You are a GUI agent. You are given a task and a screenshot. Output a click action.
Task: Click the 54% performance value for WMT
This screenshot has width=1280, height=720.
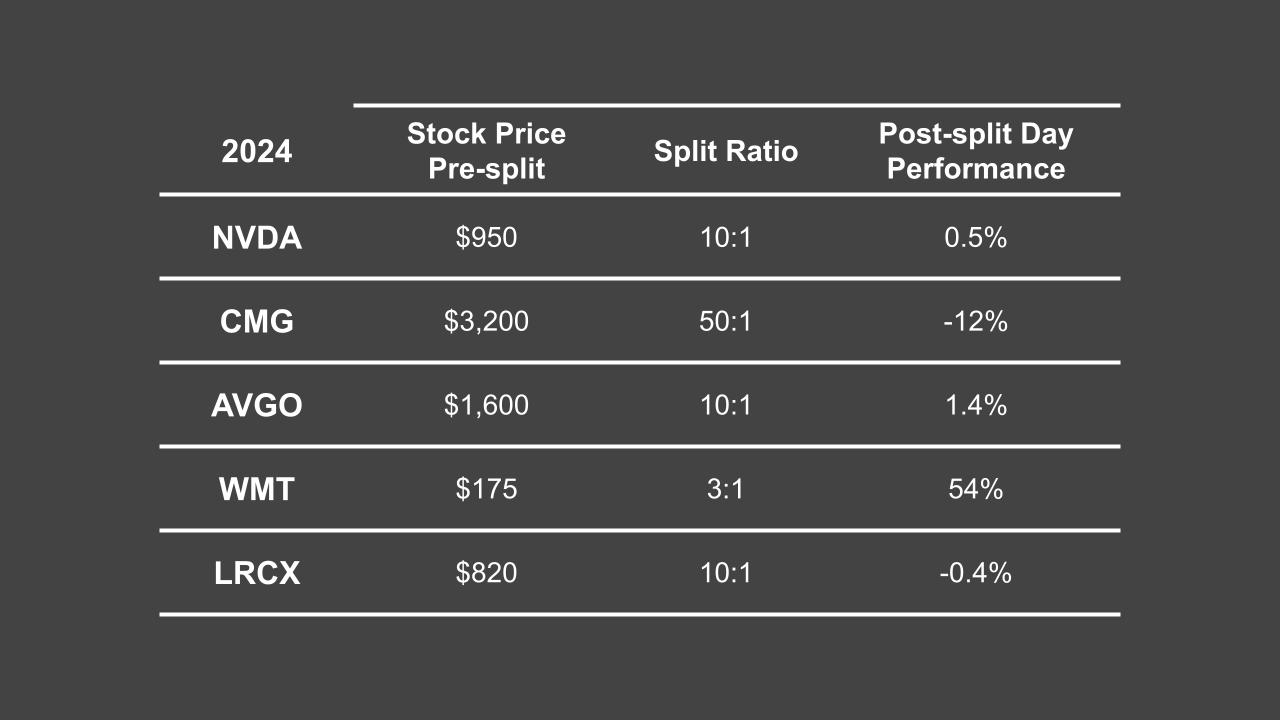point(975,490)
